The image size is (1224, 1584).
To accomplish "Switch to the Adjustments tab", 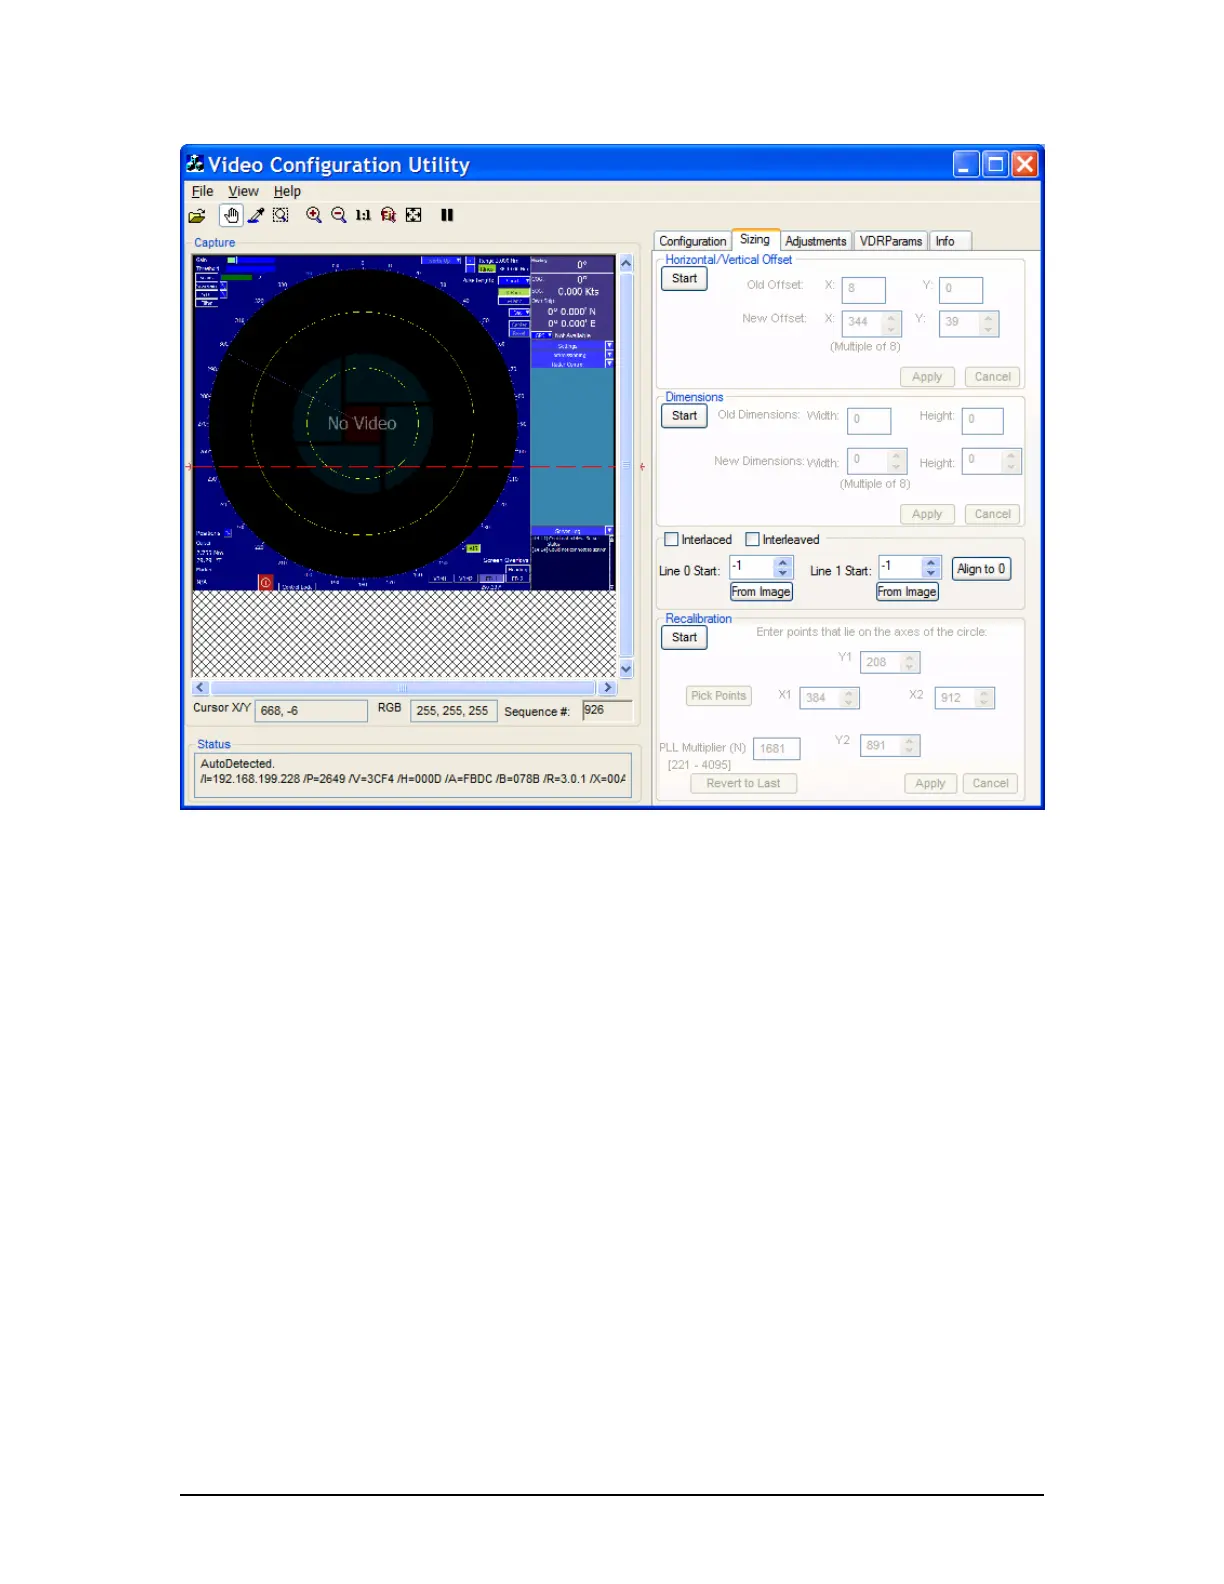I will click(x=815, y=241).
